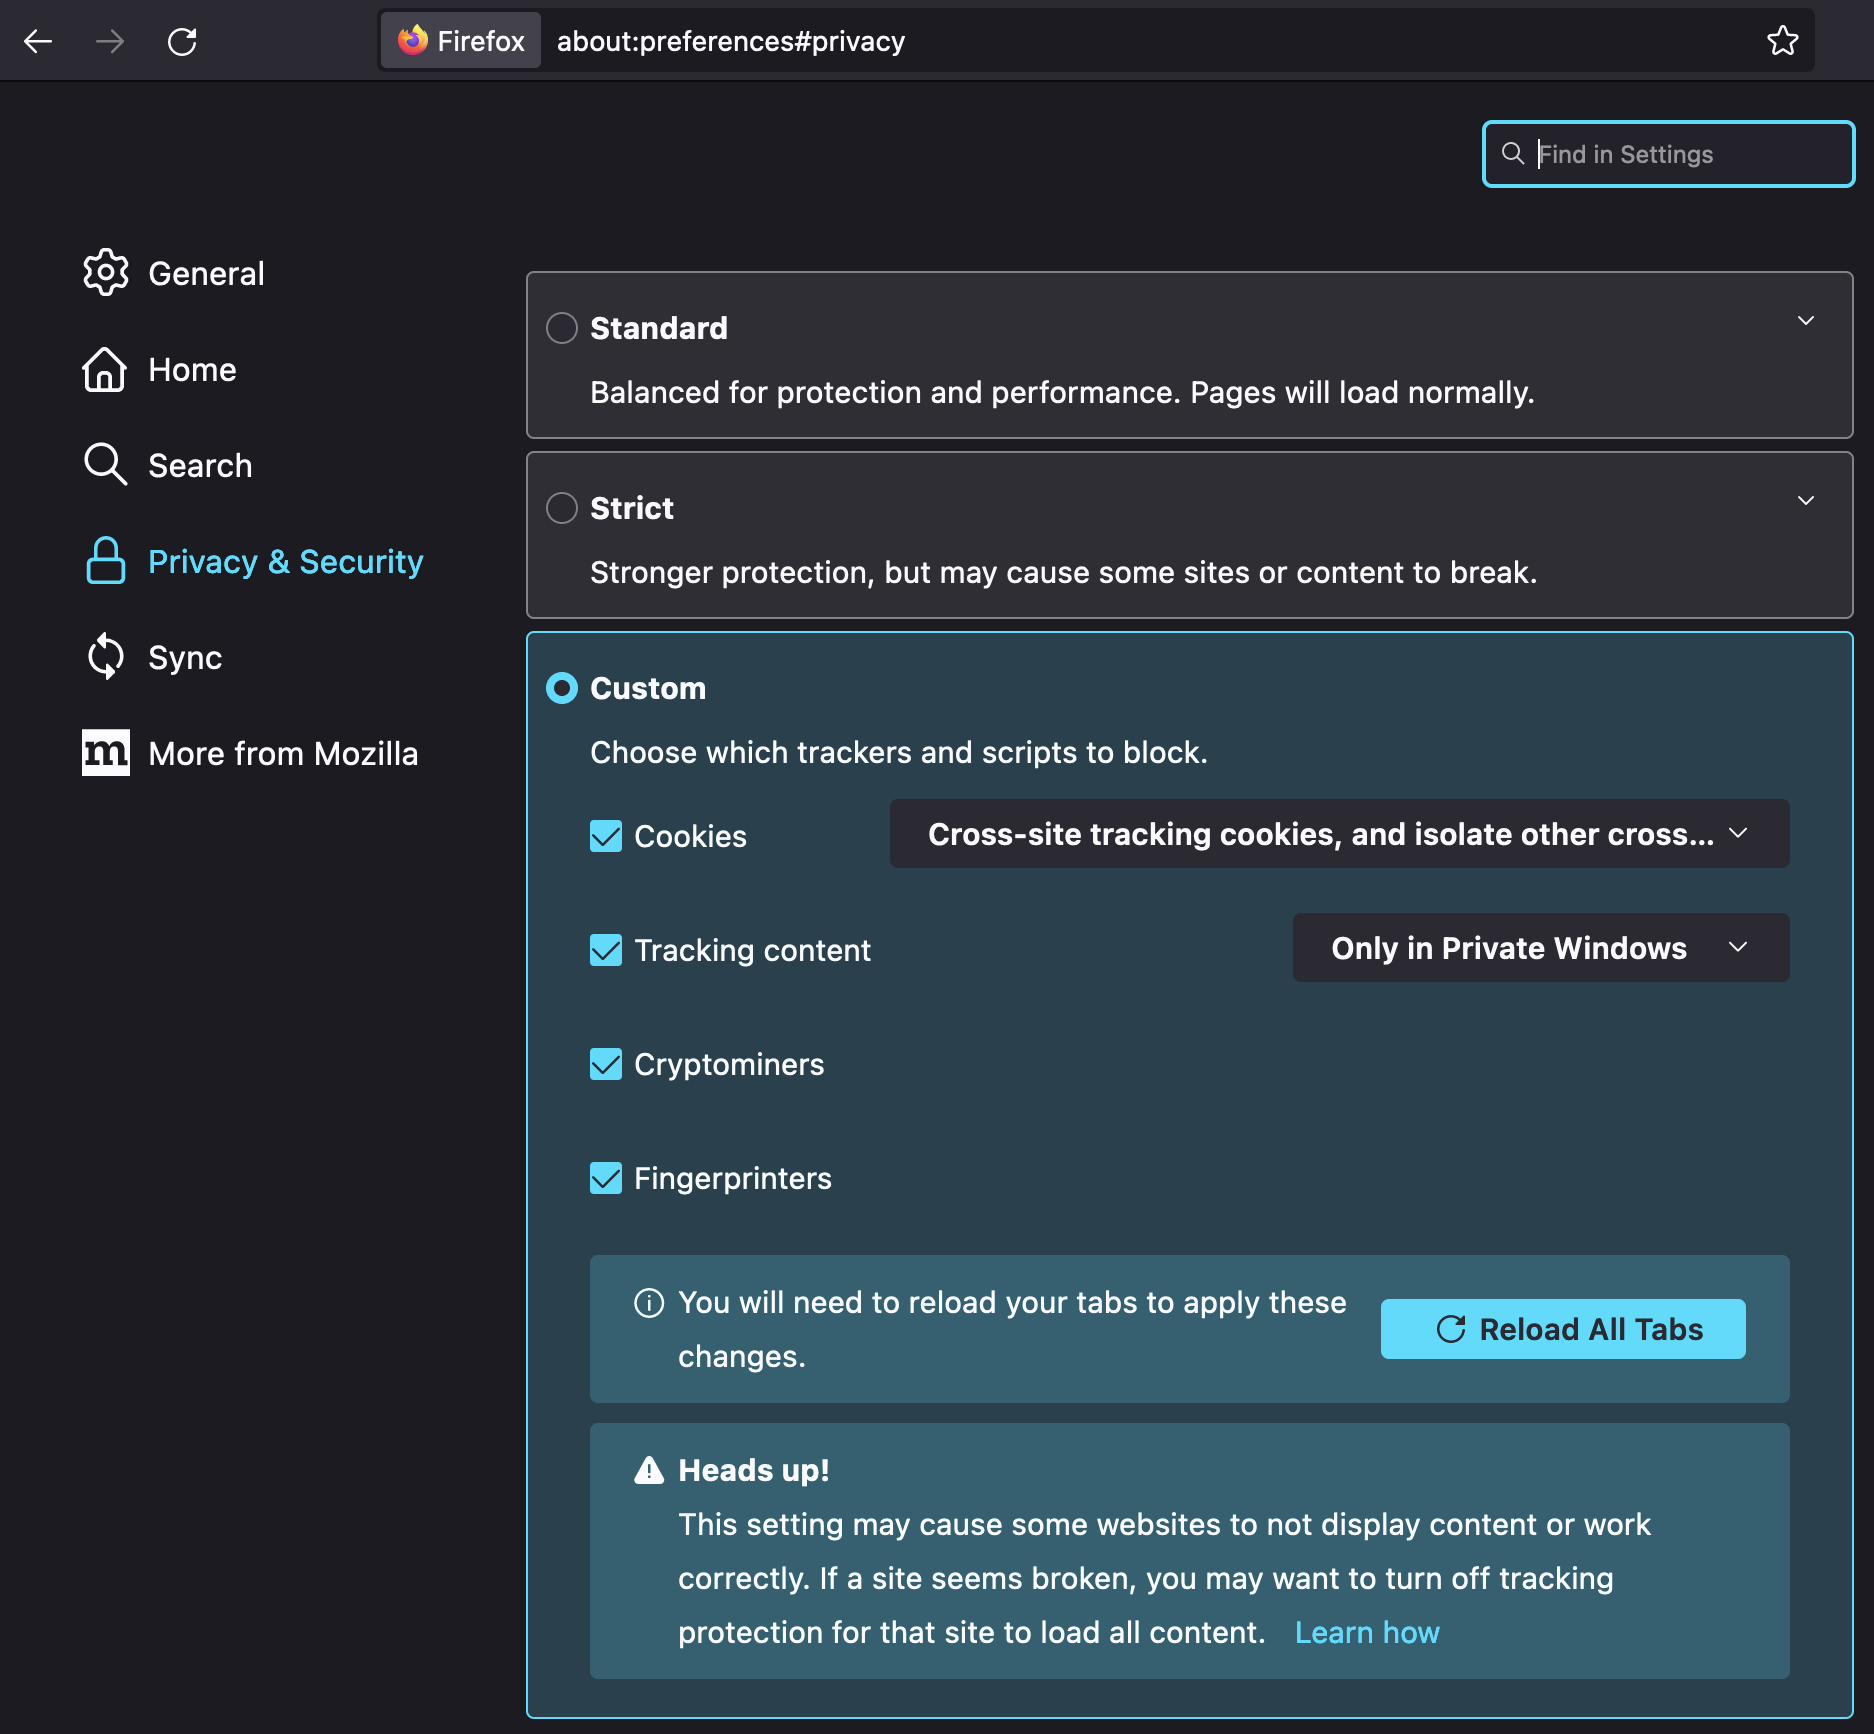Image resolution: width=1874 pixels, height=1734 pixels.
Task: Uncheck the Tracking content checkbox
Action: click(x=606, y=950)
